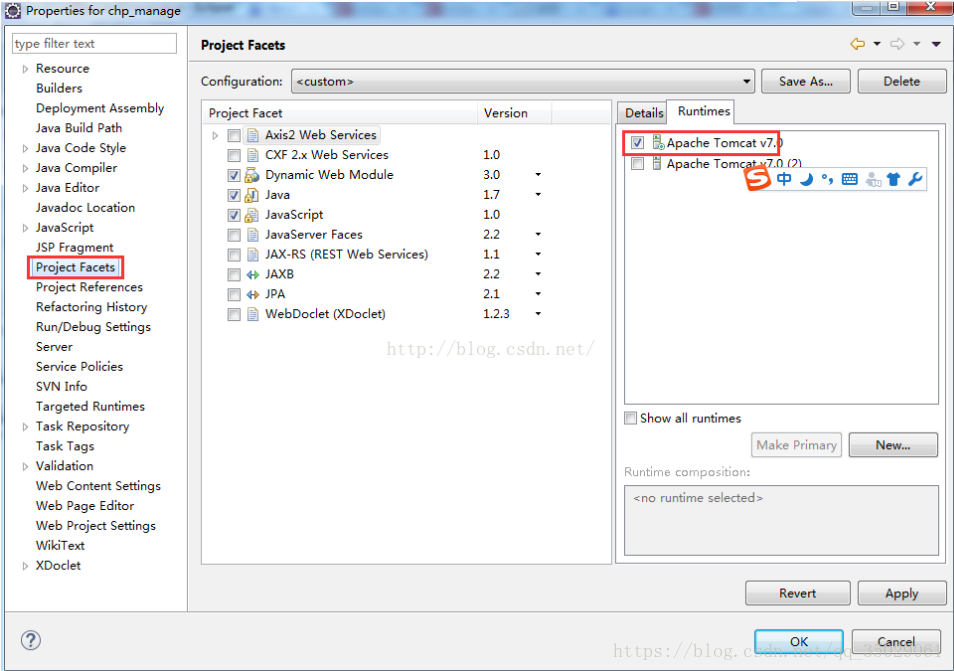954x671 pixels.
Task: Click the Sogou S input method logo
Action: [757, 179]
